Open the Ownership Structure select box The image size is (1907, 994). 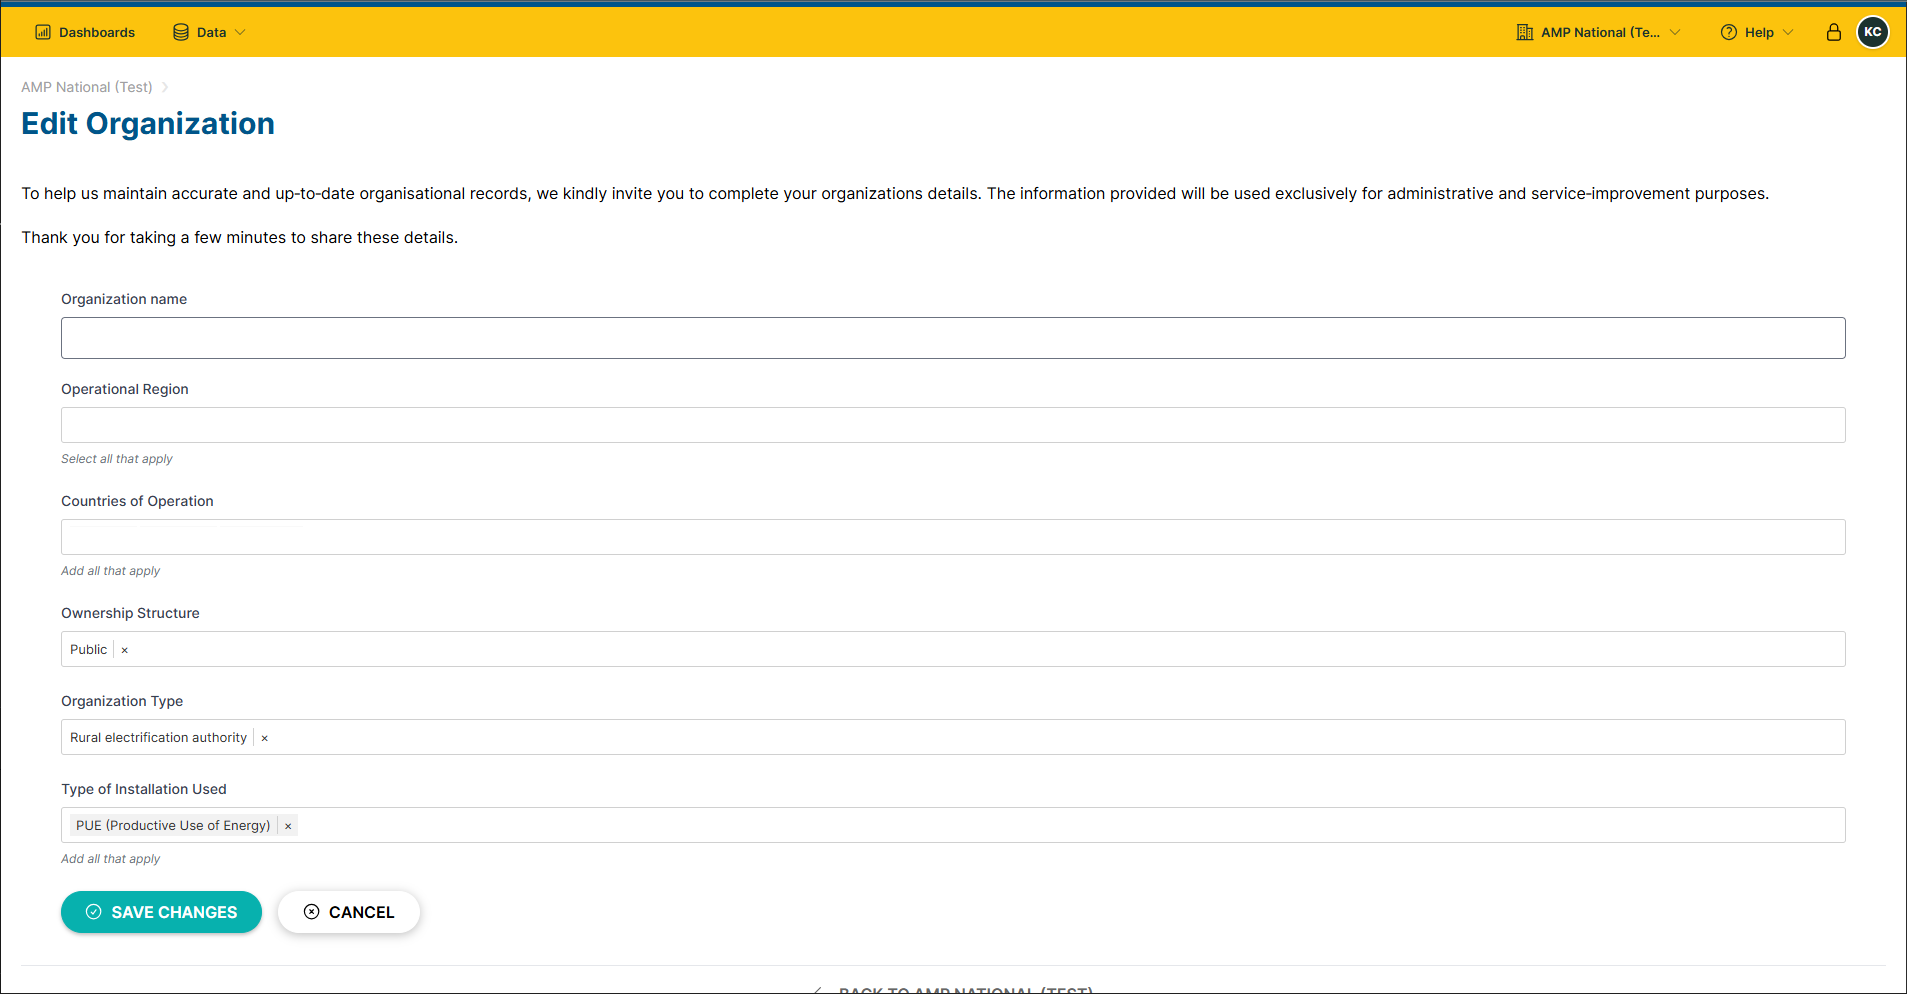pos(953,649)
